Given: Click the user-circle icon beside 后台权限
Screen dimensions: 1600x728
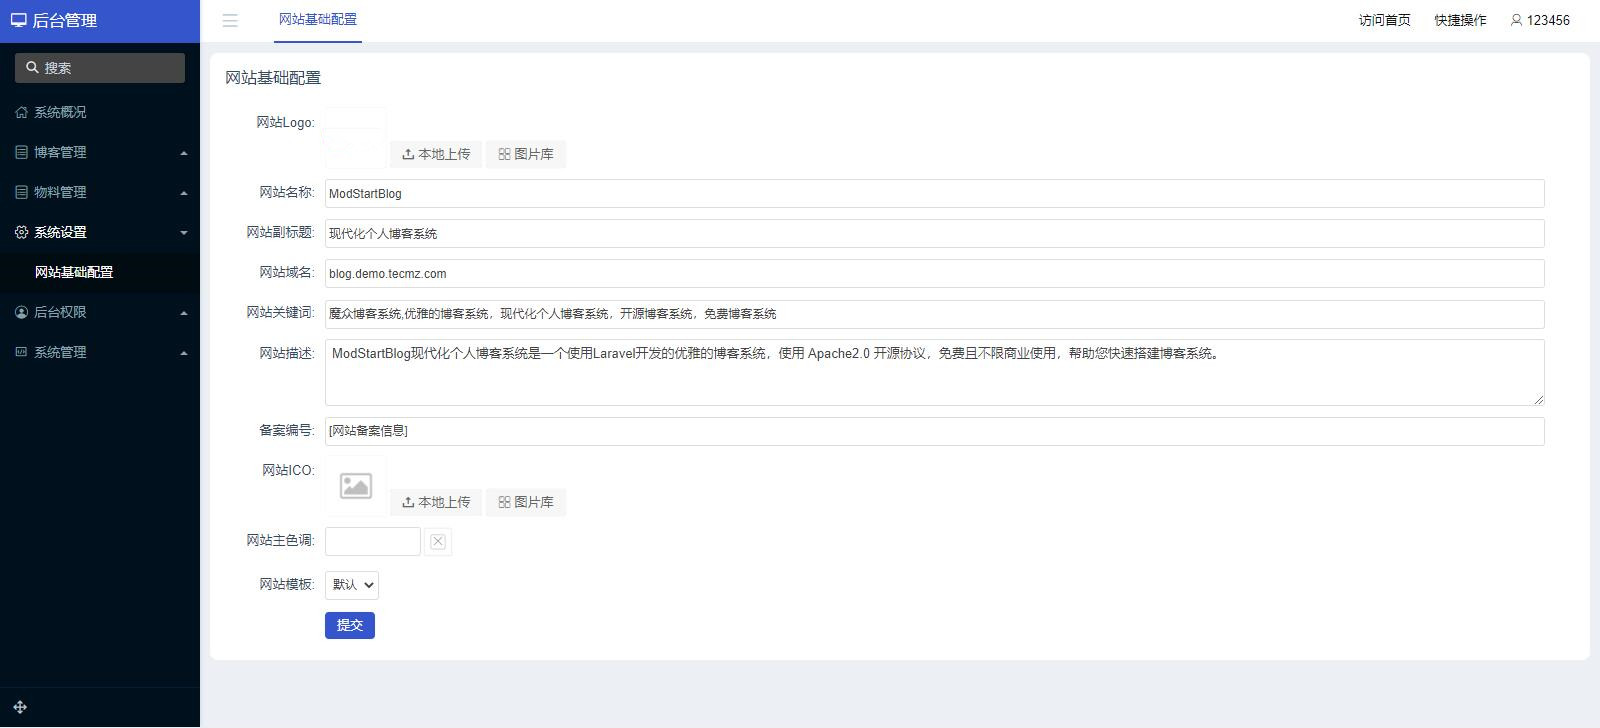Looking at the screenshot, I should tap(21, 312).
